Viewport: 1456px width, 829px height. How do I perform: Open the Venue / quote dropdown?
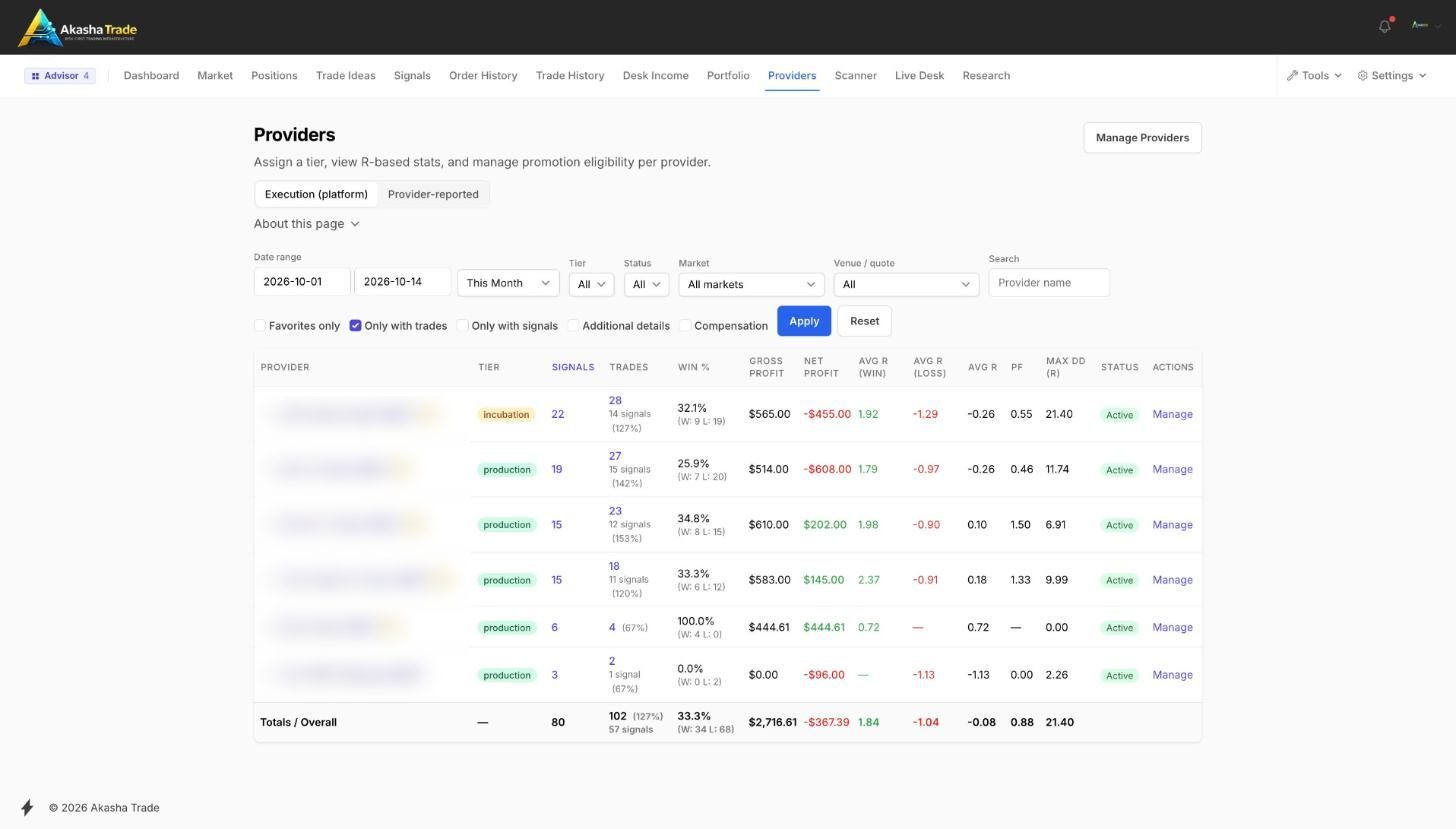(x=906, y=284)
